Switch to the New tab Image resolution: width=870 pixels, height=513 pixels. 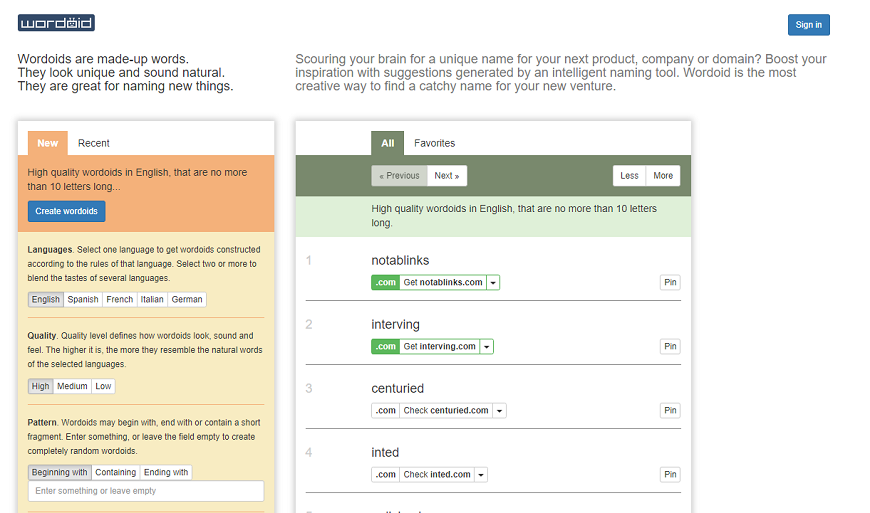click(x=48, y=143)
